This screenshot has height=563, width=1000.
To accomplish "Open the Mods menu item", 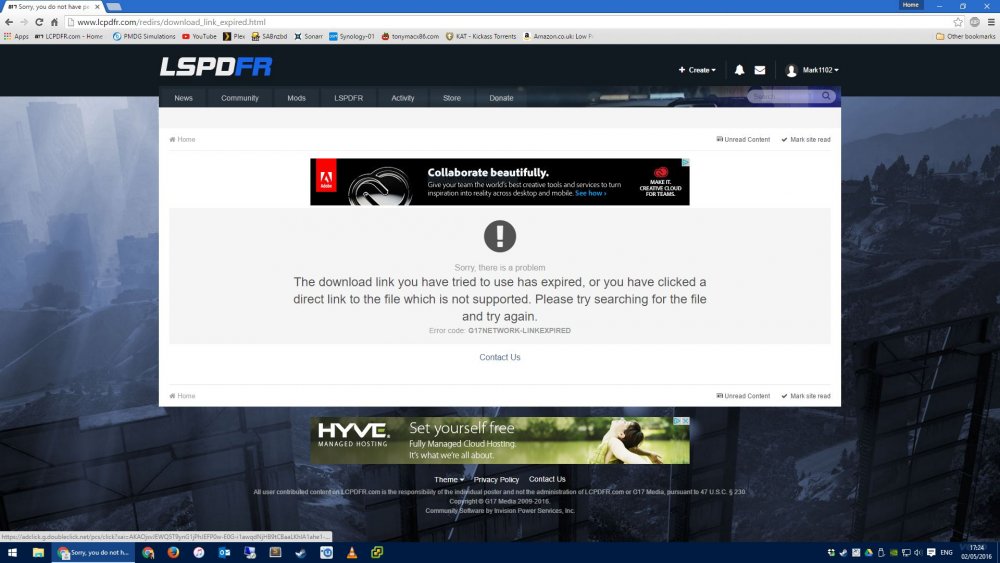I will (x=297, y=98).
